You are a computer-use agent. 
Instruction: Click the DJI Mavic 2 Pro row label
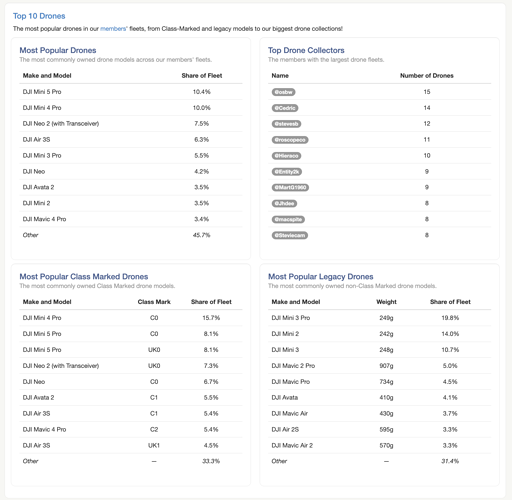coord(293,366)
